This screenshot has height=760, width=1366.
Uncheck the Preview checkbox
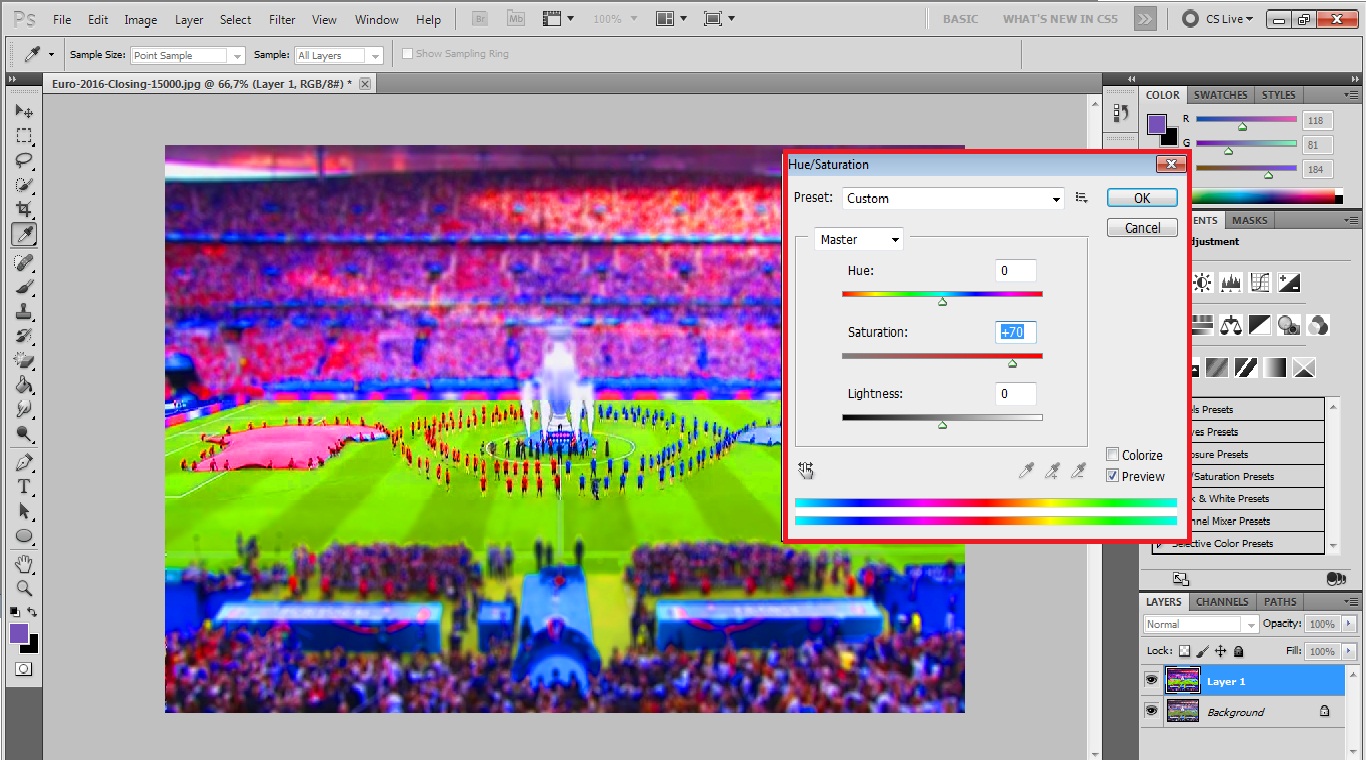coord(1112,476)
